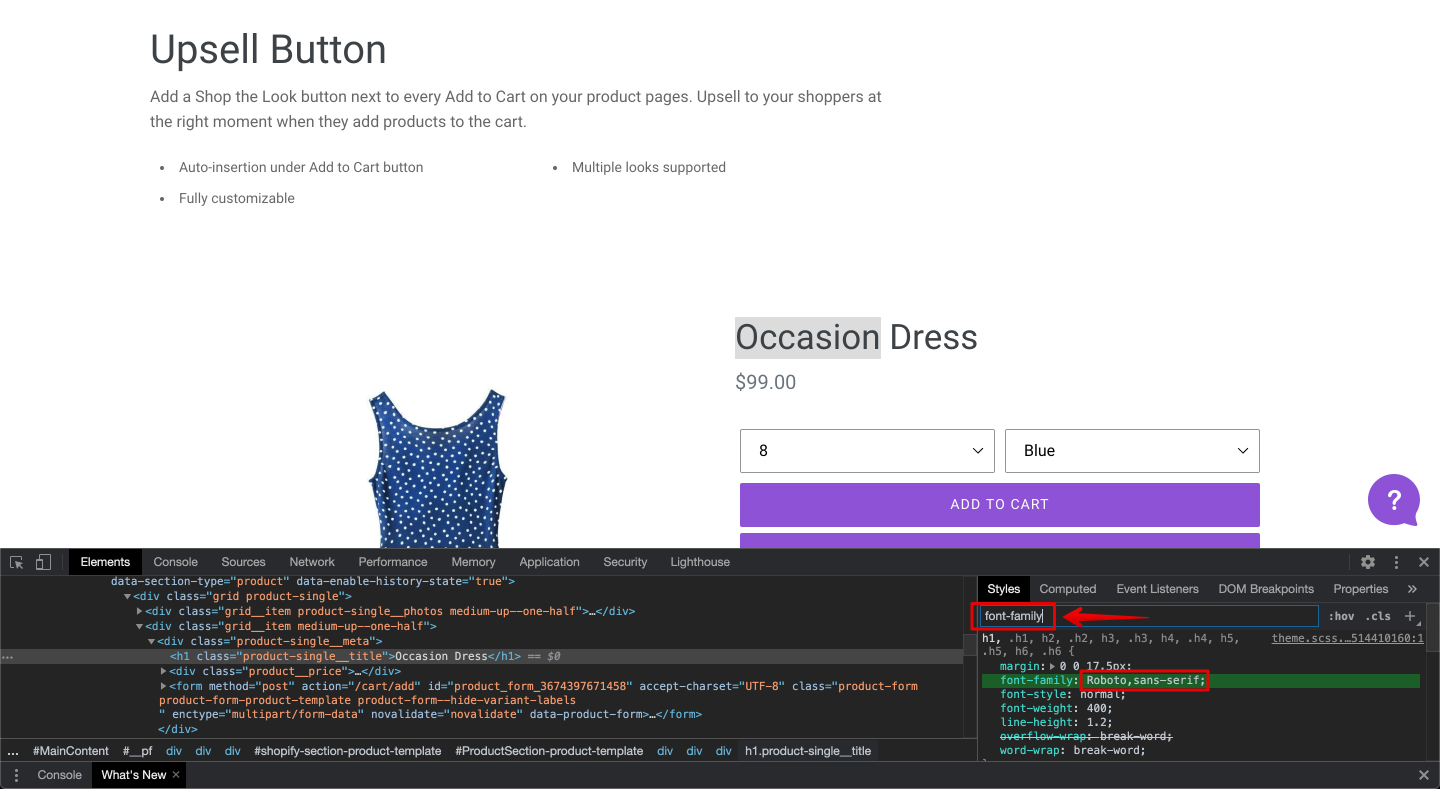
Task: Switch to the Network tab
Action: tap(312, 562)
